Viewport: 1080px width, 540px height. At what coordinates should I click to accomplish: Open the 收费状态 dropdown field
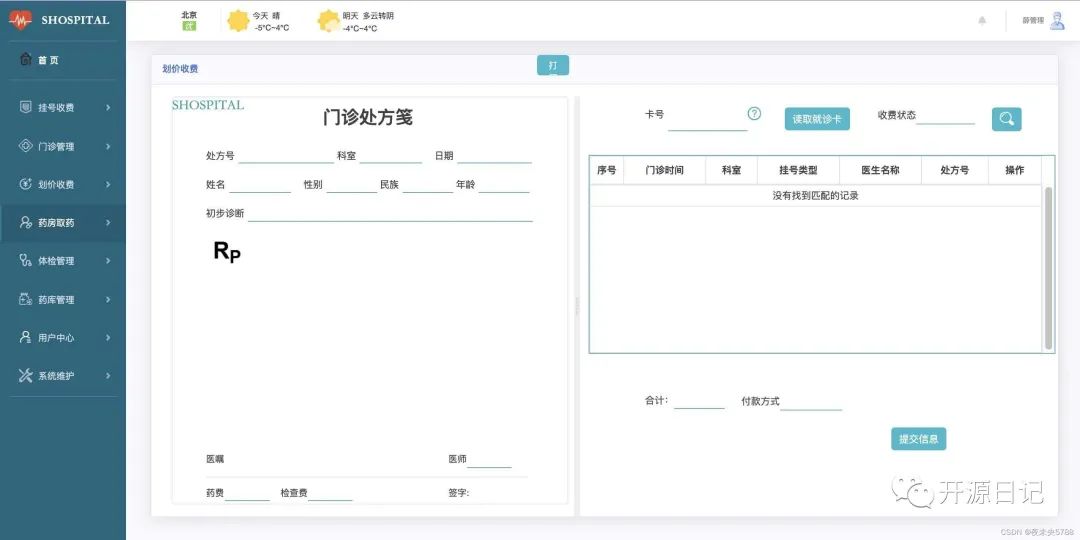click(946, 116)
